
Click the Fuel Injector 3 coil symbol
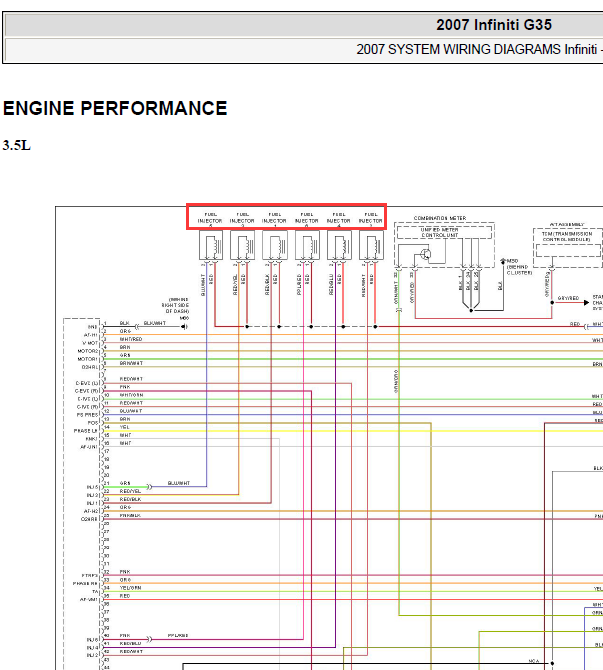point(243,245)
